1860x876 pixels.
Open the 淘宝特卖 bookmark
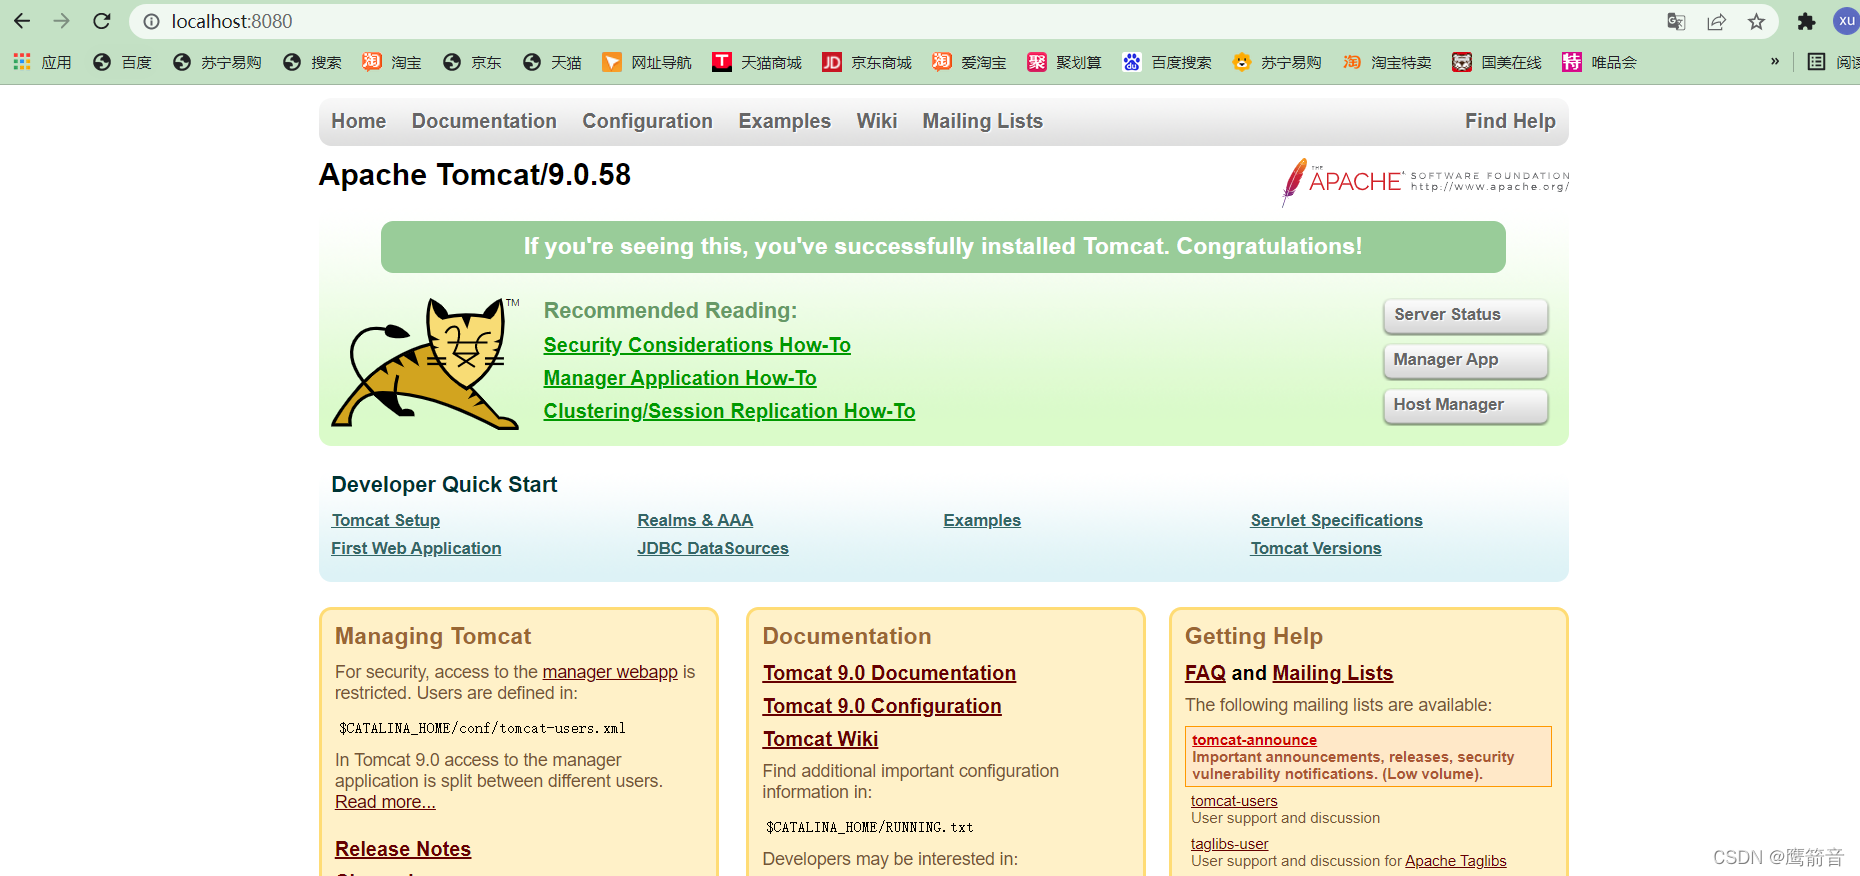pos(1387,62)
